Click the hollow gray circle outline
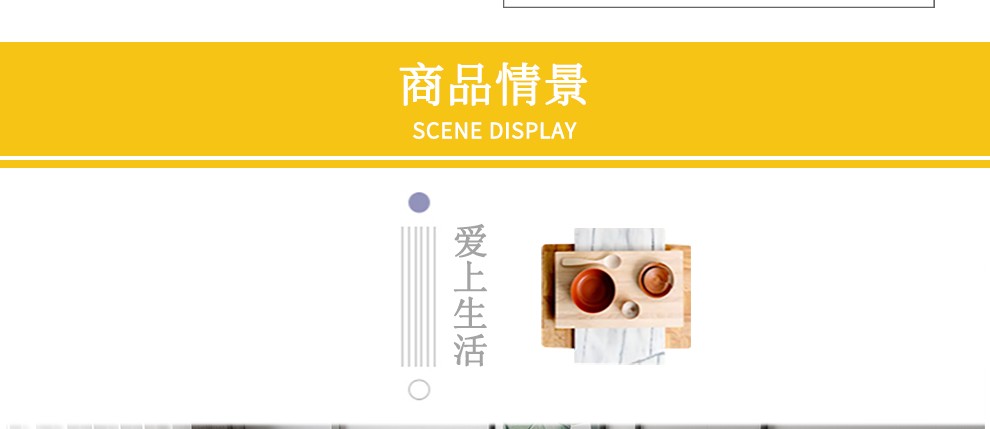 419,390
